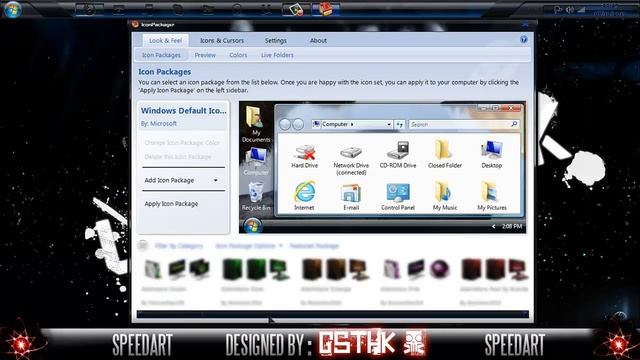640x360 pixels.
Task: Select the Icon Packages sub-tab
Action: pyautogui.click(x=161, y=55)
